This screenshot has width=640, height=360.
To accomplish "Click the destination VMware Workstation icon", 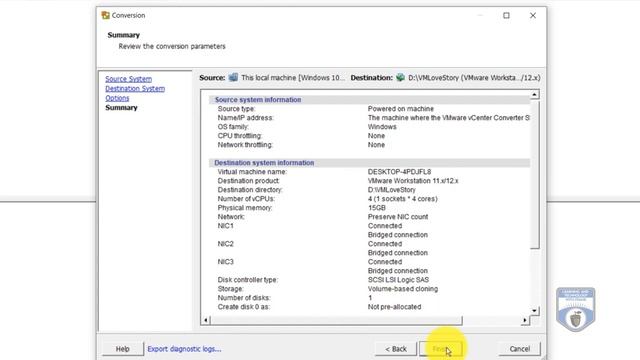I will pyautogui.click(x=400, y=77).
